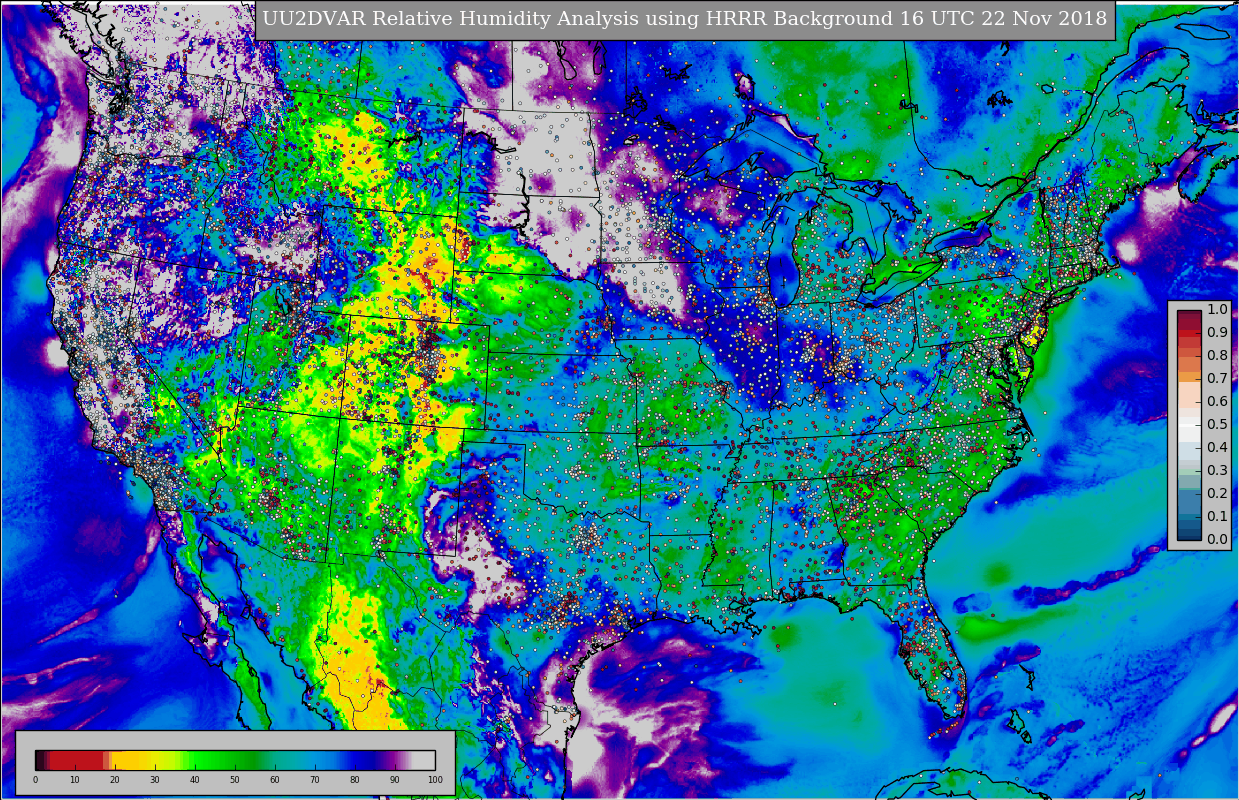Viewport: 1239px width, 800px height.
Task: Select the '0.6' label on right colorbar
Action: pos(1217,402)
